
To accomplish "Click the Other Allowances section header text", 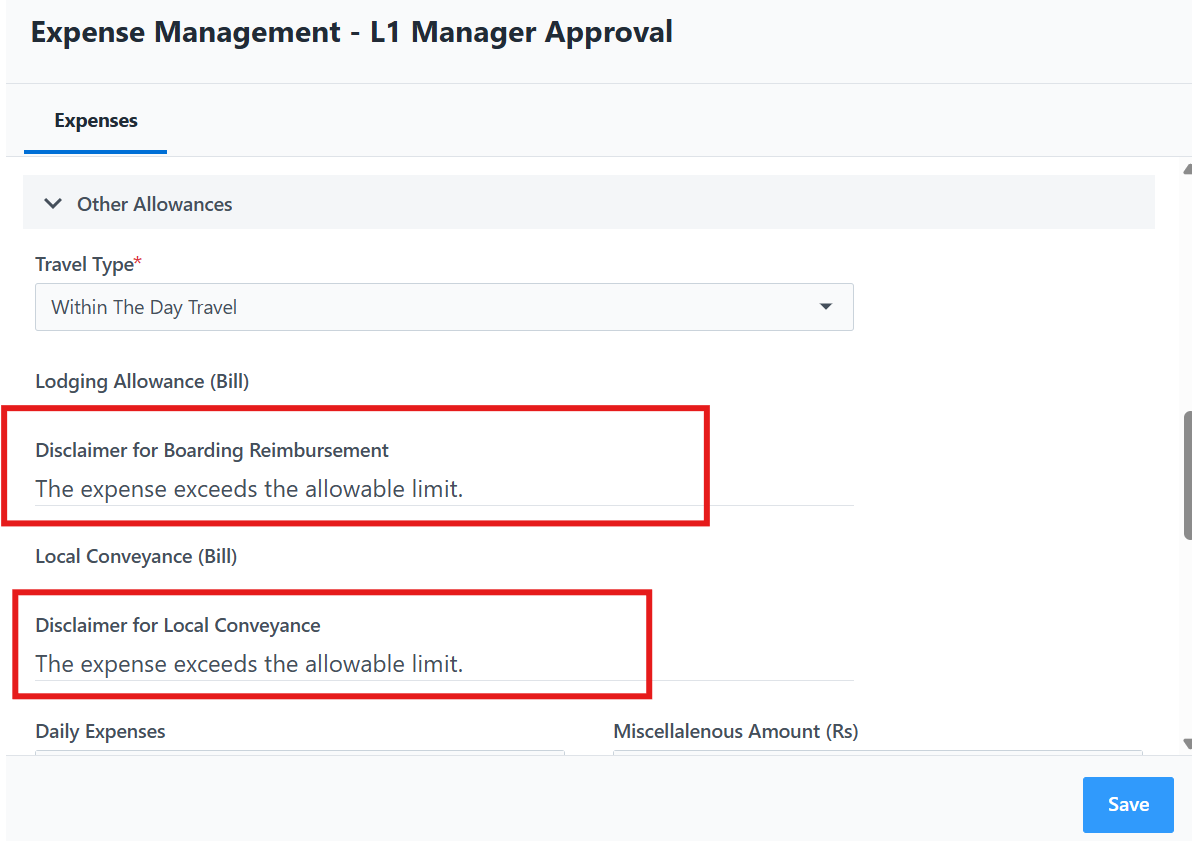I will point(155,204).
